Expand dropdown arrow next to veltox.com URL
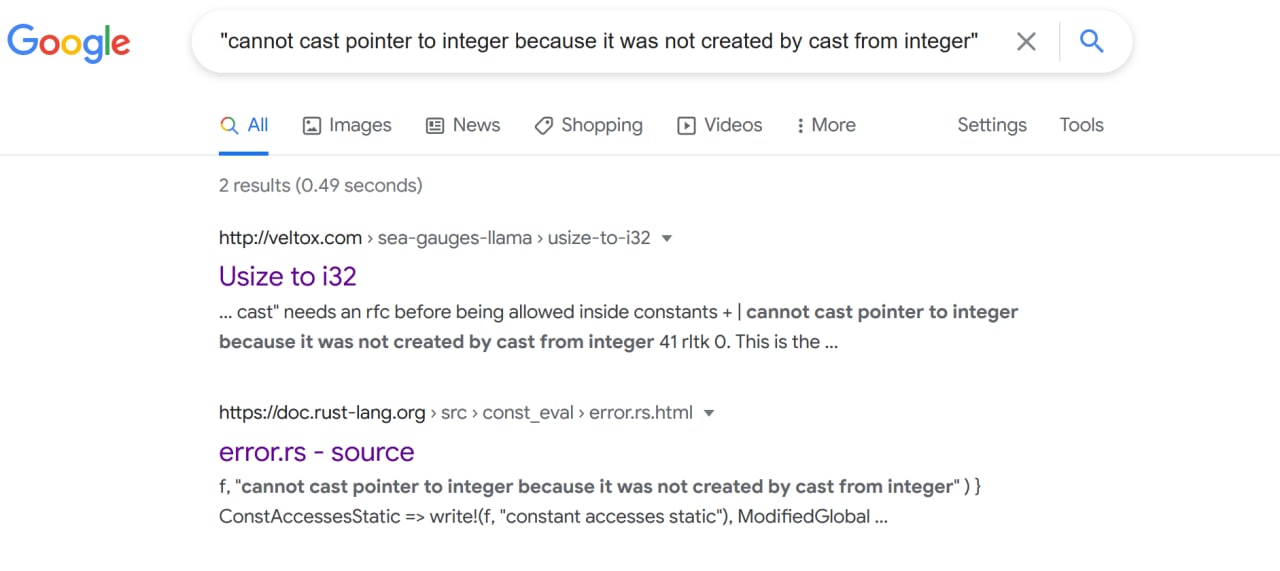This screenshot has width=1280, height=571. point(667,238)
